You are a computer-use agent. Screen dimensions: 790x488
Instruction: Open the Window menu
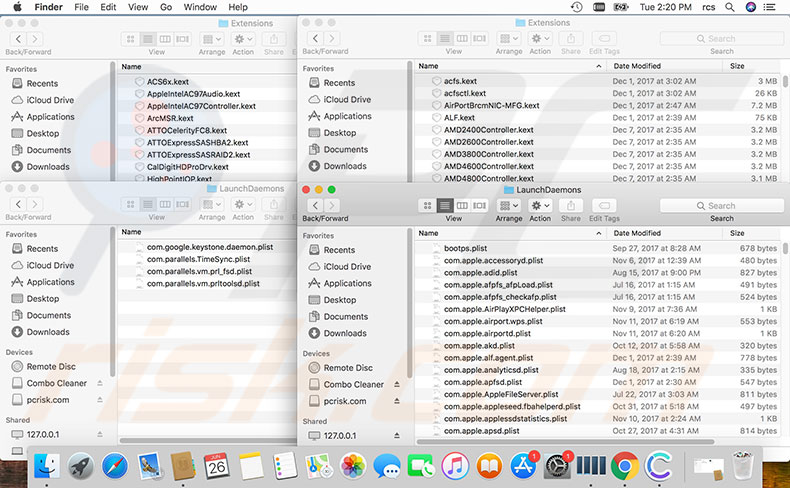[200, 7]
